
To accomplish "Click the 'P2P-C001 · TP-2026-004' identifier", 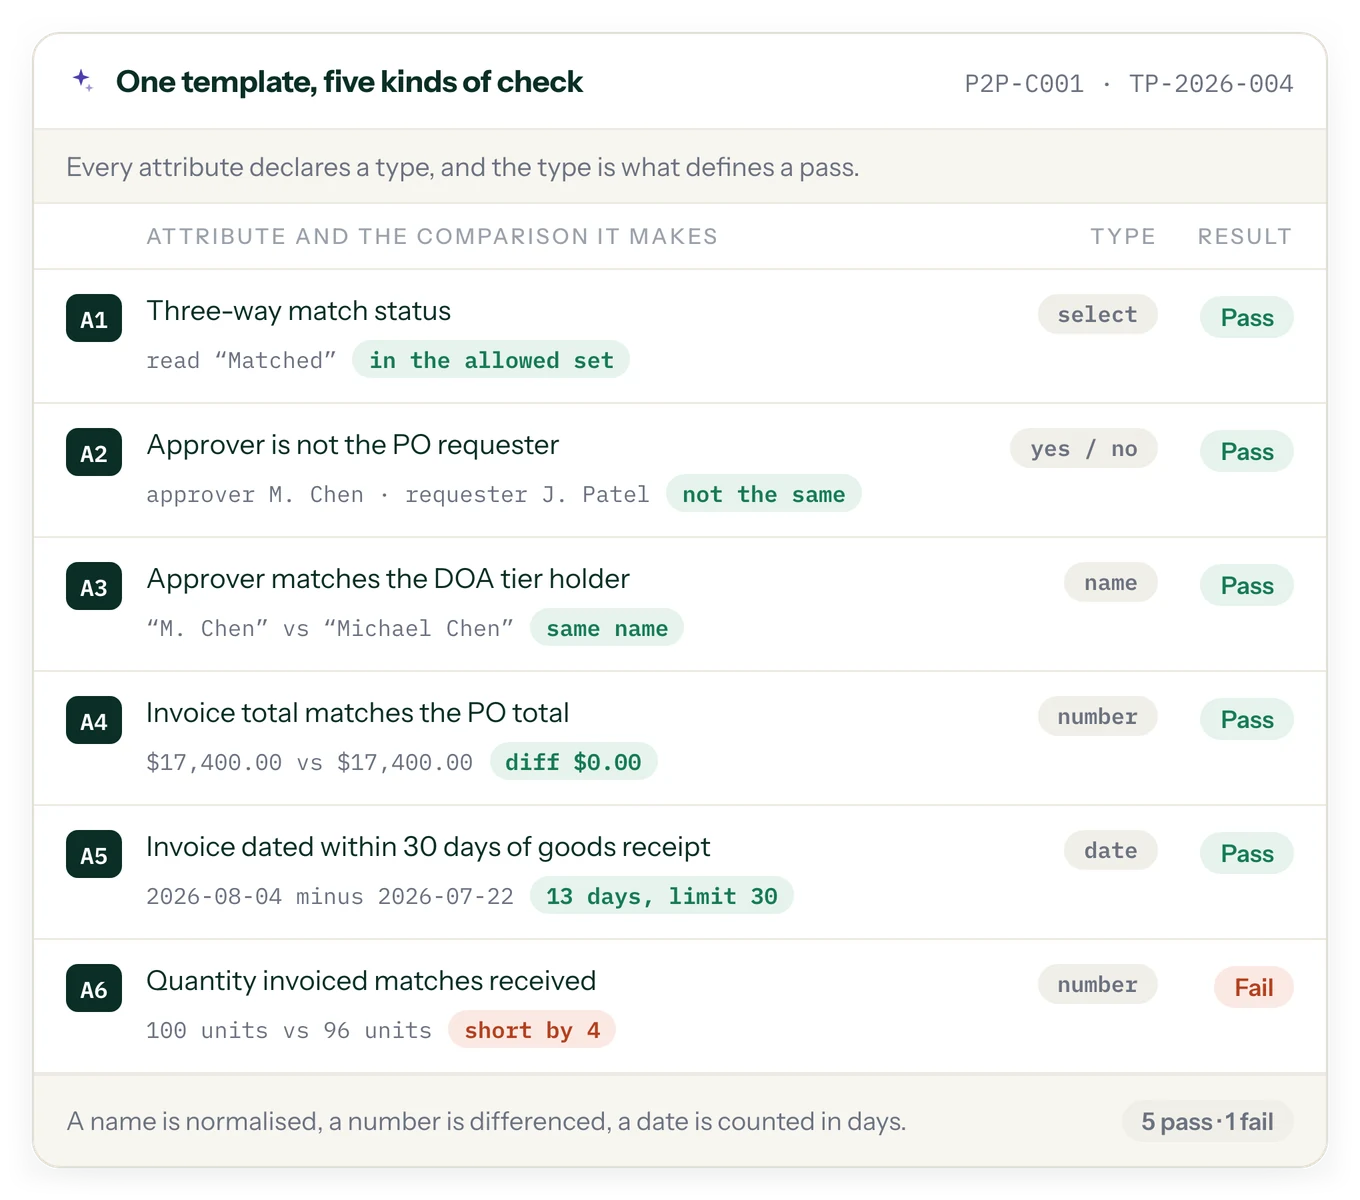I will (x=1129, y=84).
